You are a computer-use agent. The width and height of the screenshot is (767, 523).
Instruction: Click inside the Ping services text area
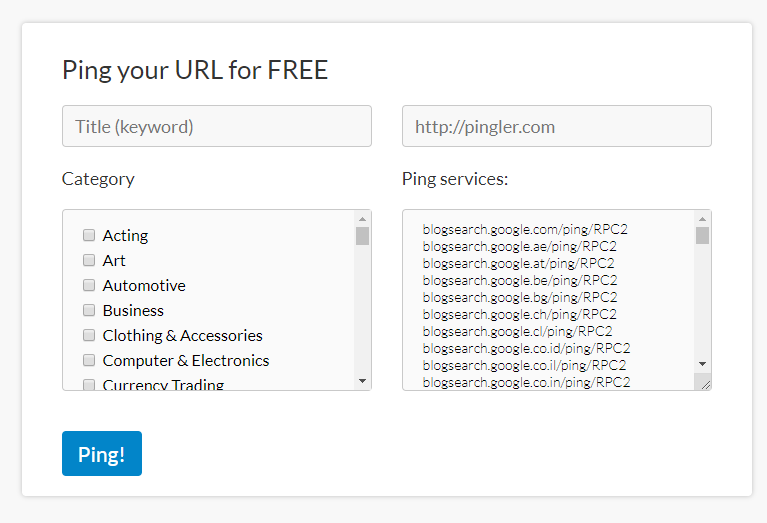click(x=548, y=300)
